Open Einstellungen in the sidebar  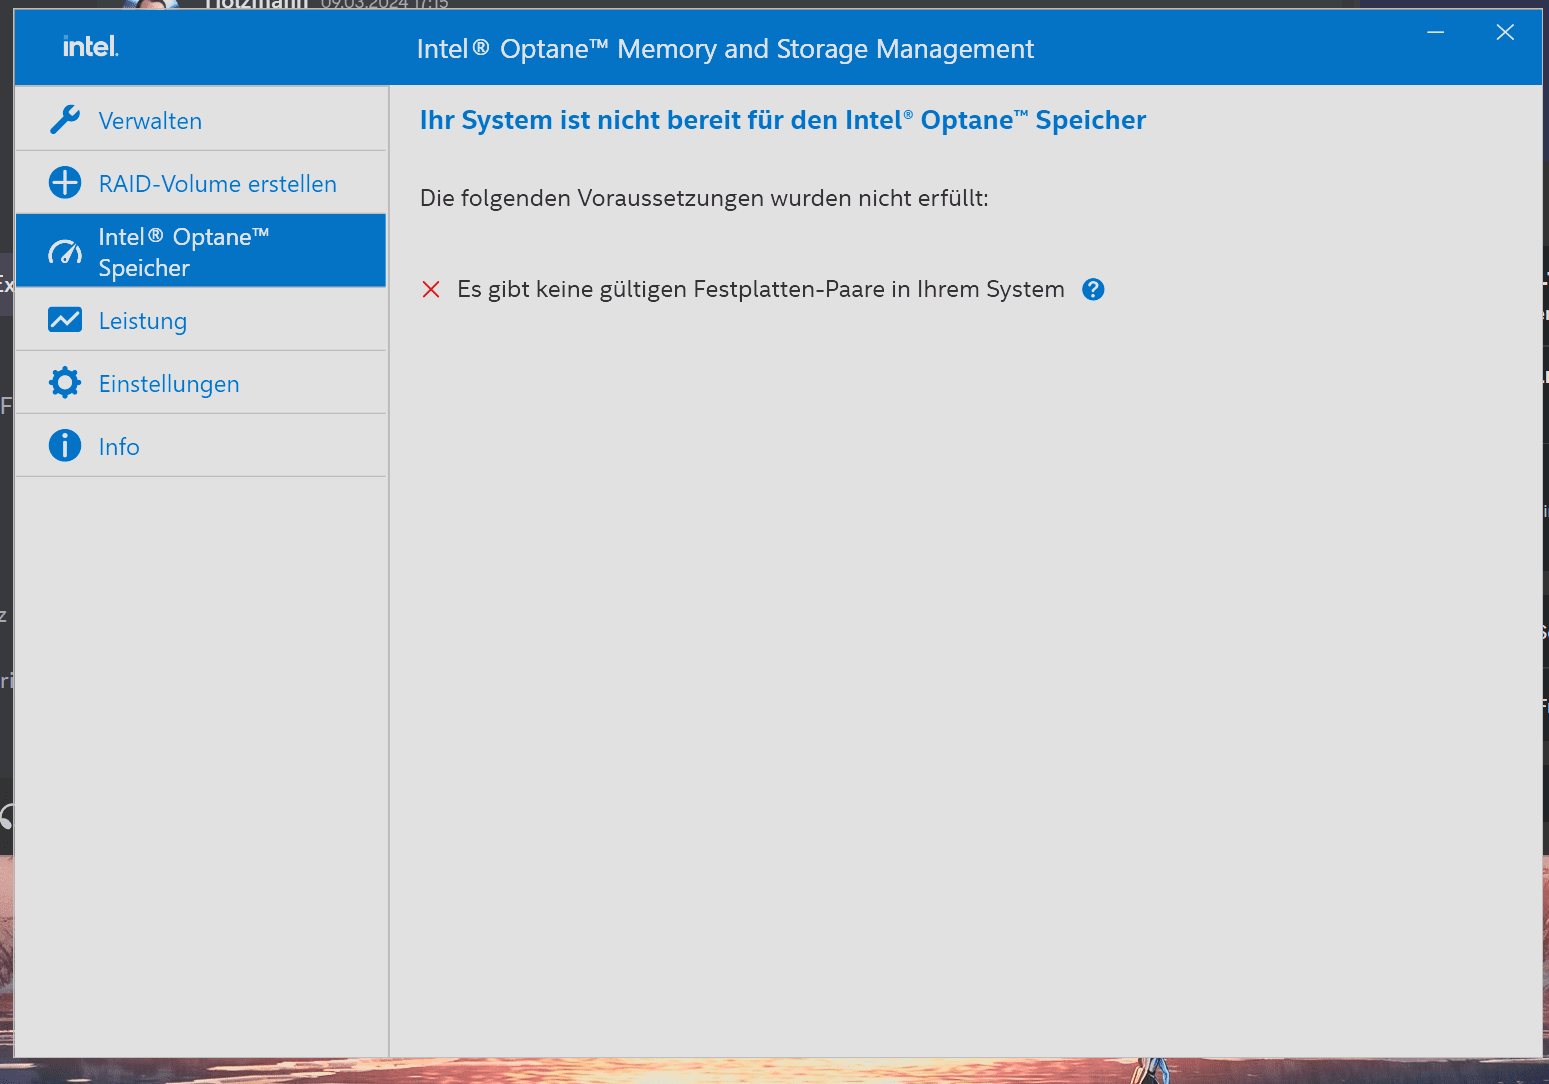(201, 383)
